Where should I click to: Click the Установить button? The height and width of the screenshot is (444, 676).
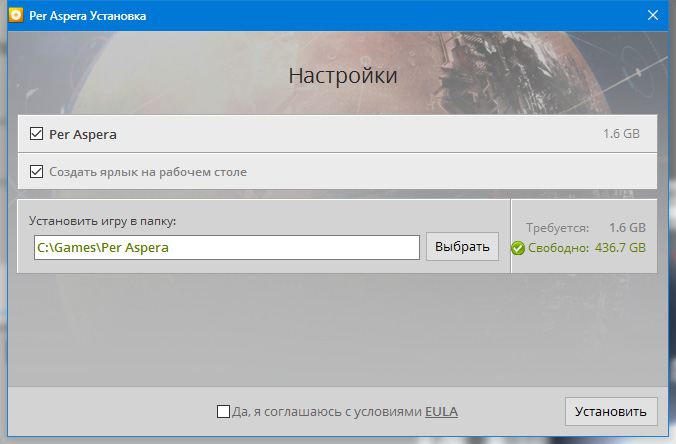click(x=611, y=412)
